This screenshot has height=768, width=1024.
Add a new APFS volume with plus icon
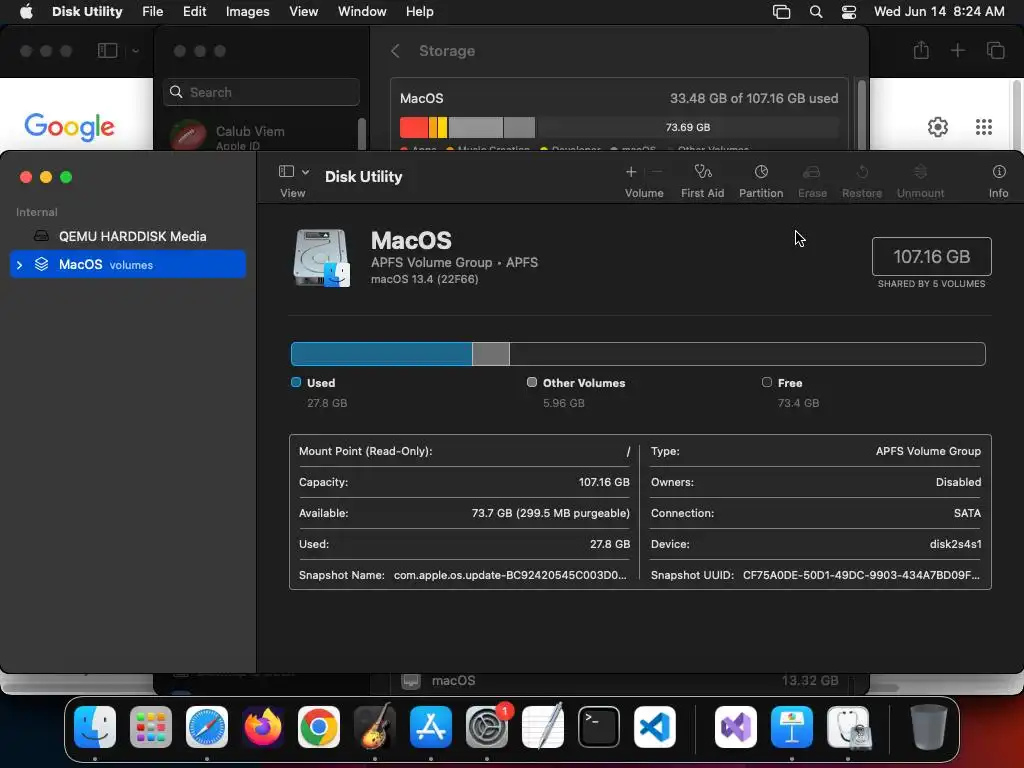point(631,172)
